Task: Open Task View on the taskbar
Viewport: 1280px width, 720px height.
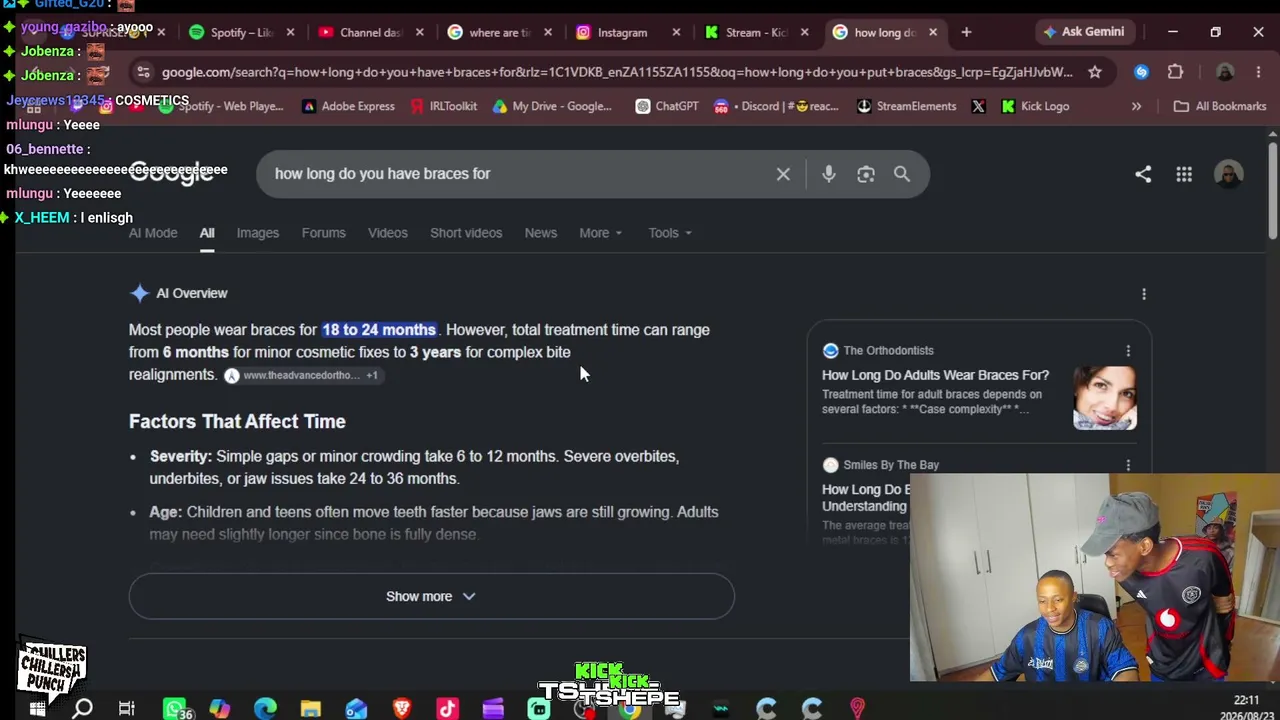Action: [127, 709]
